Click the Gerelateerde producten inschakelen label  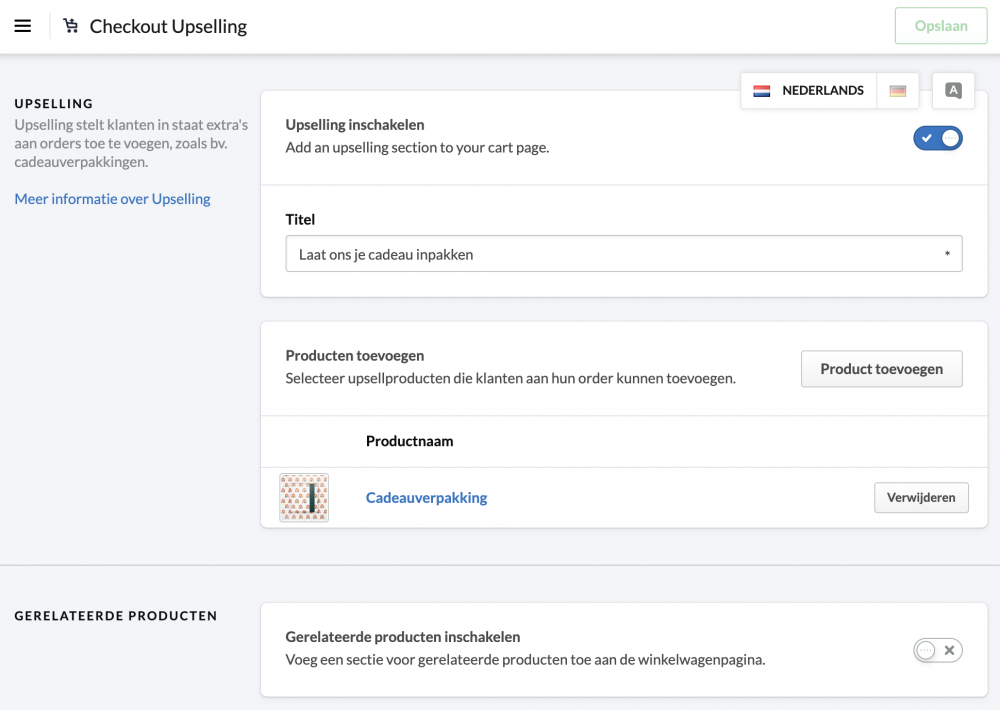point(402,637)
